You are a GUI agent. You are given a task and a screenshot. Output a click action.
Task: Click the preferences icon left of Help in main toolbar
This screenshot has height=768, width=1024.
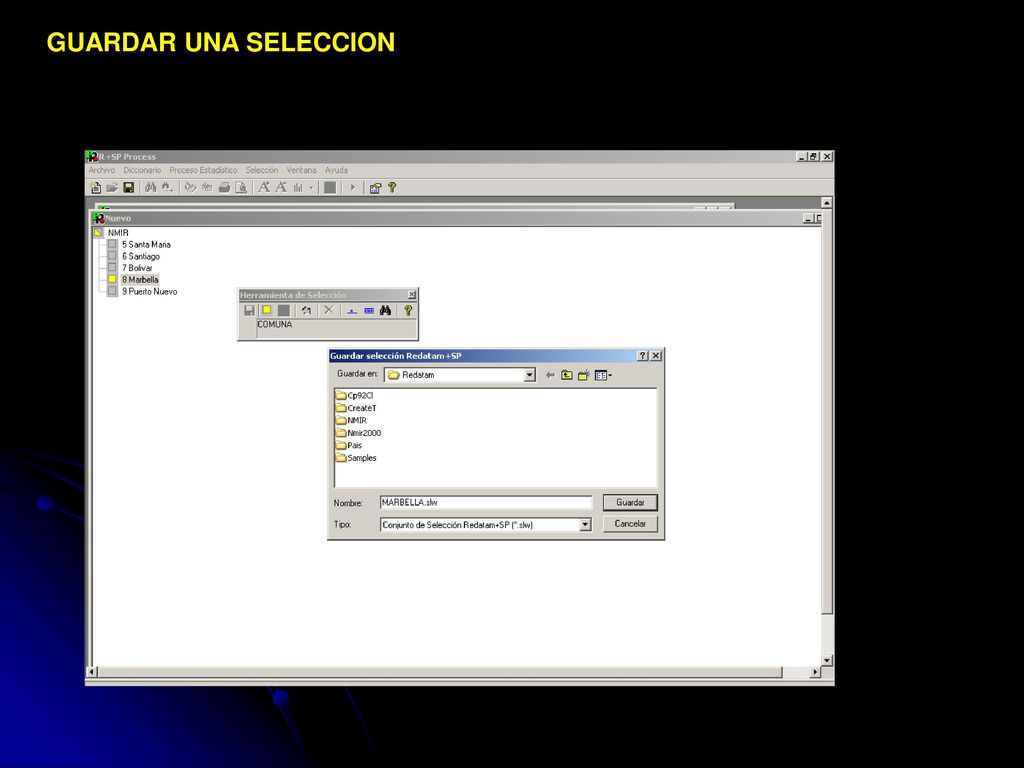click(375, 188)
